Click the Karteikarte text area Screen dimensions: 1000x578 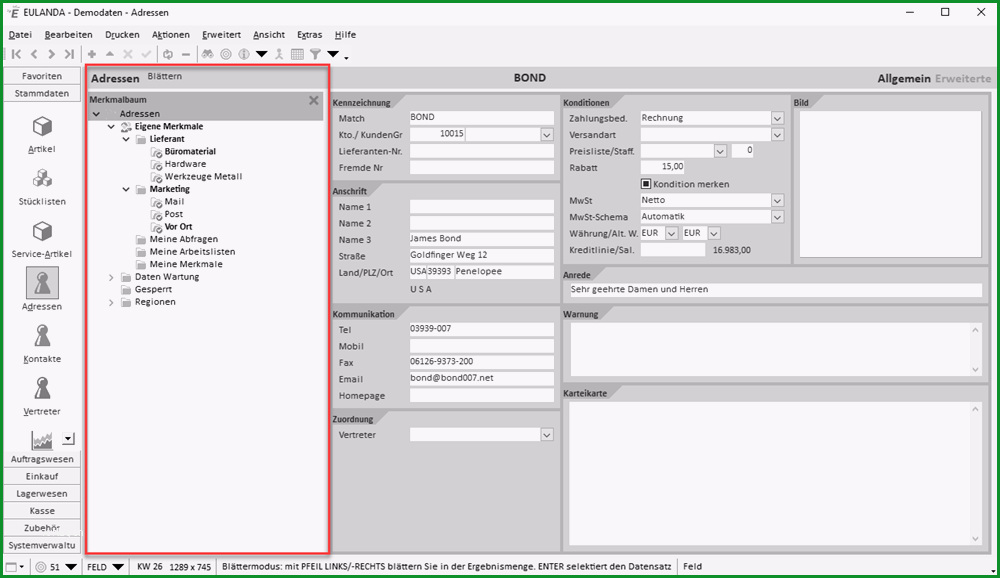776,473
